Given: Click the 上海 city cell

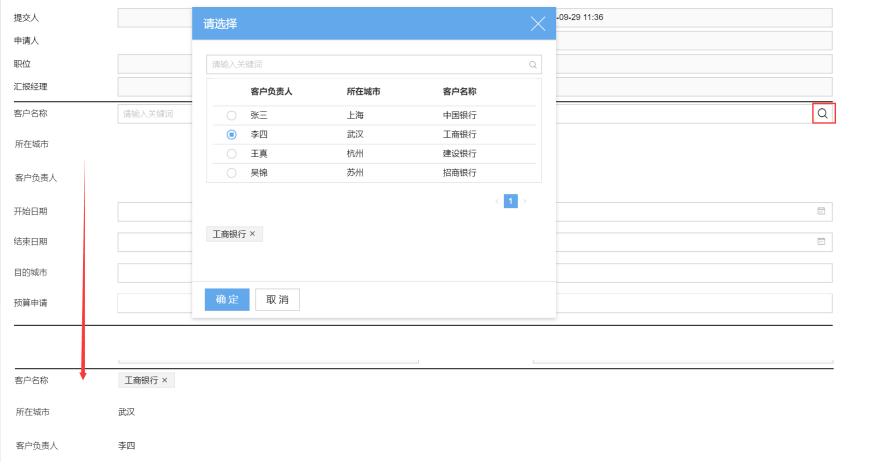Looking at the screenshot, I should 355,115.
